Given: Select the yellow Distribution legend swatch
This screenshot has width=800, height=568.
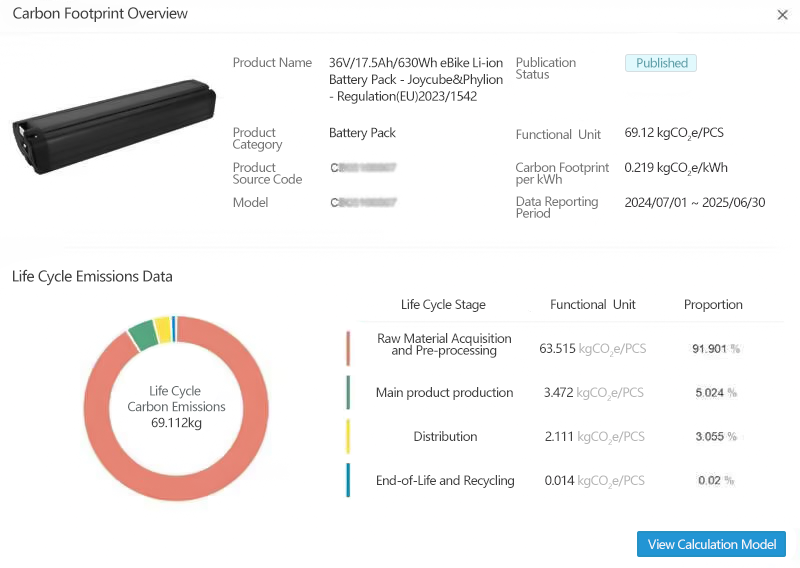Looking at the screenshot, I should 348,437.
